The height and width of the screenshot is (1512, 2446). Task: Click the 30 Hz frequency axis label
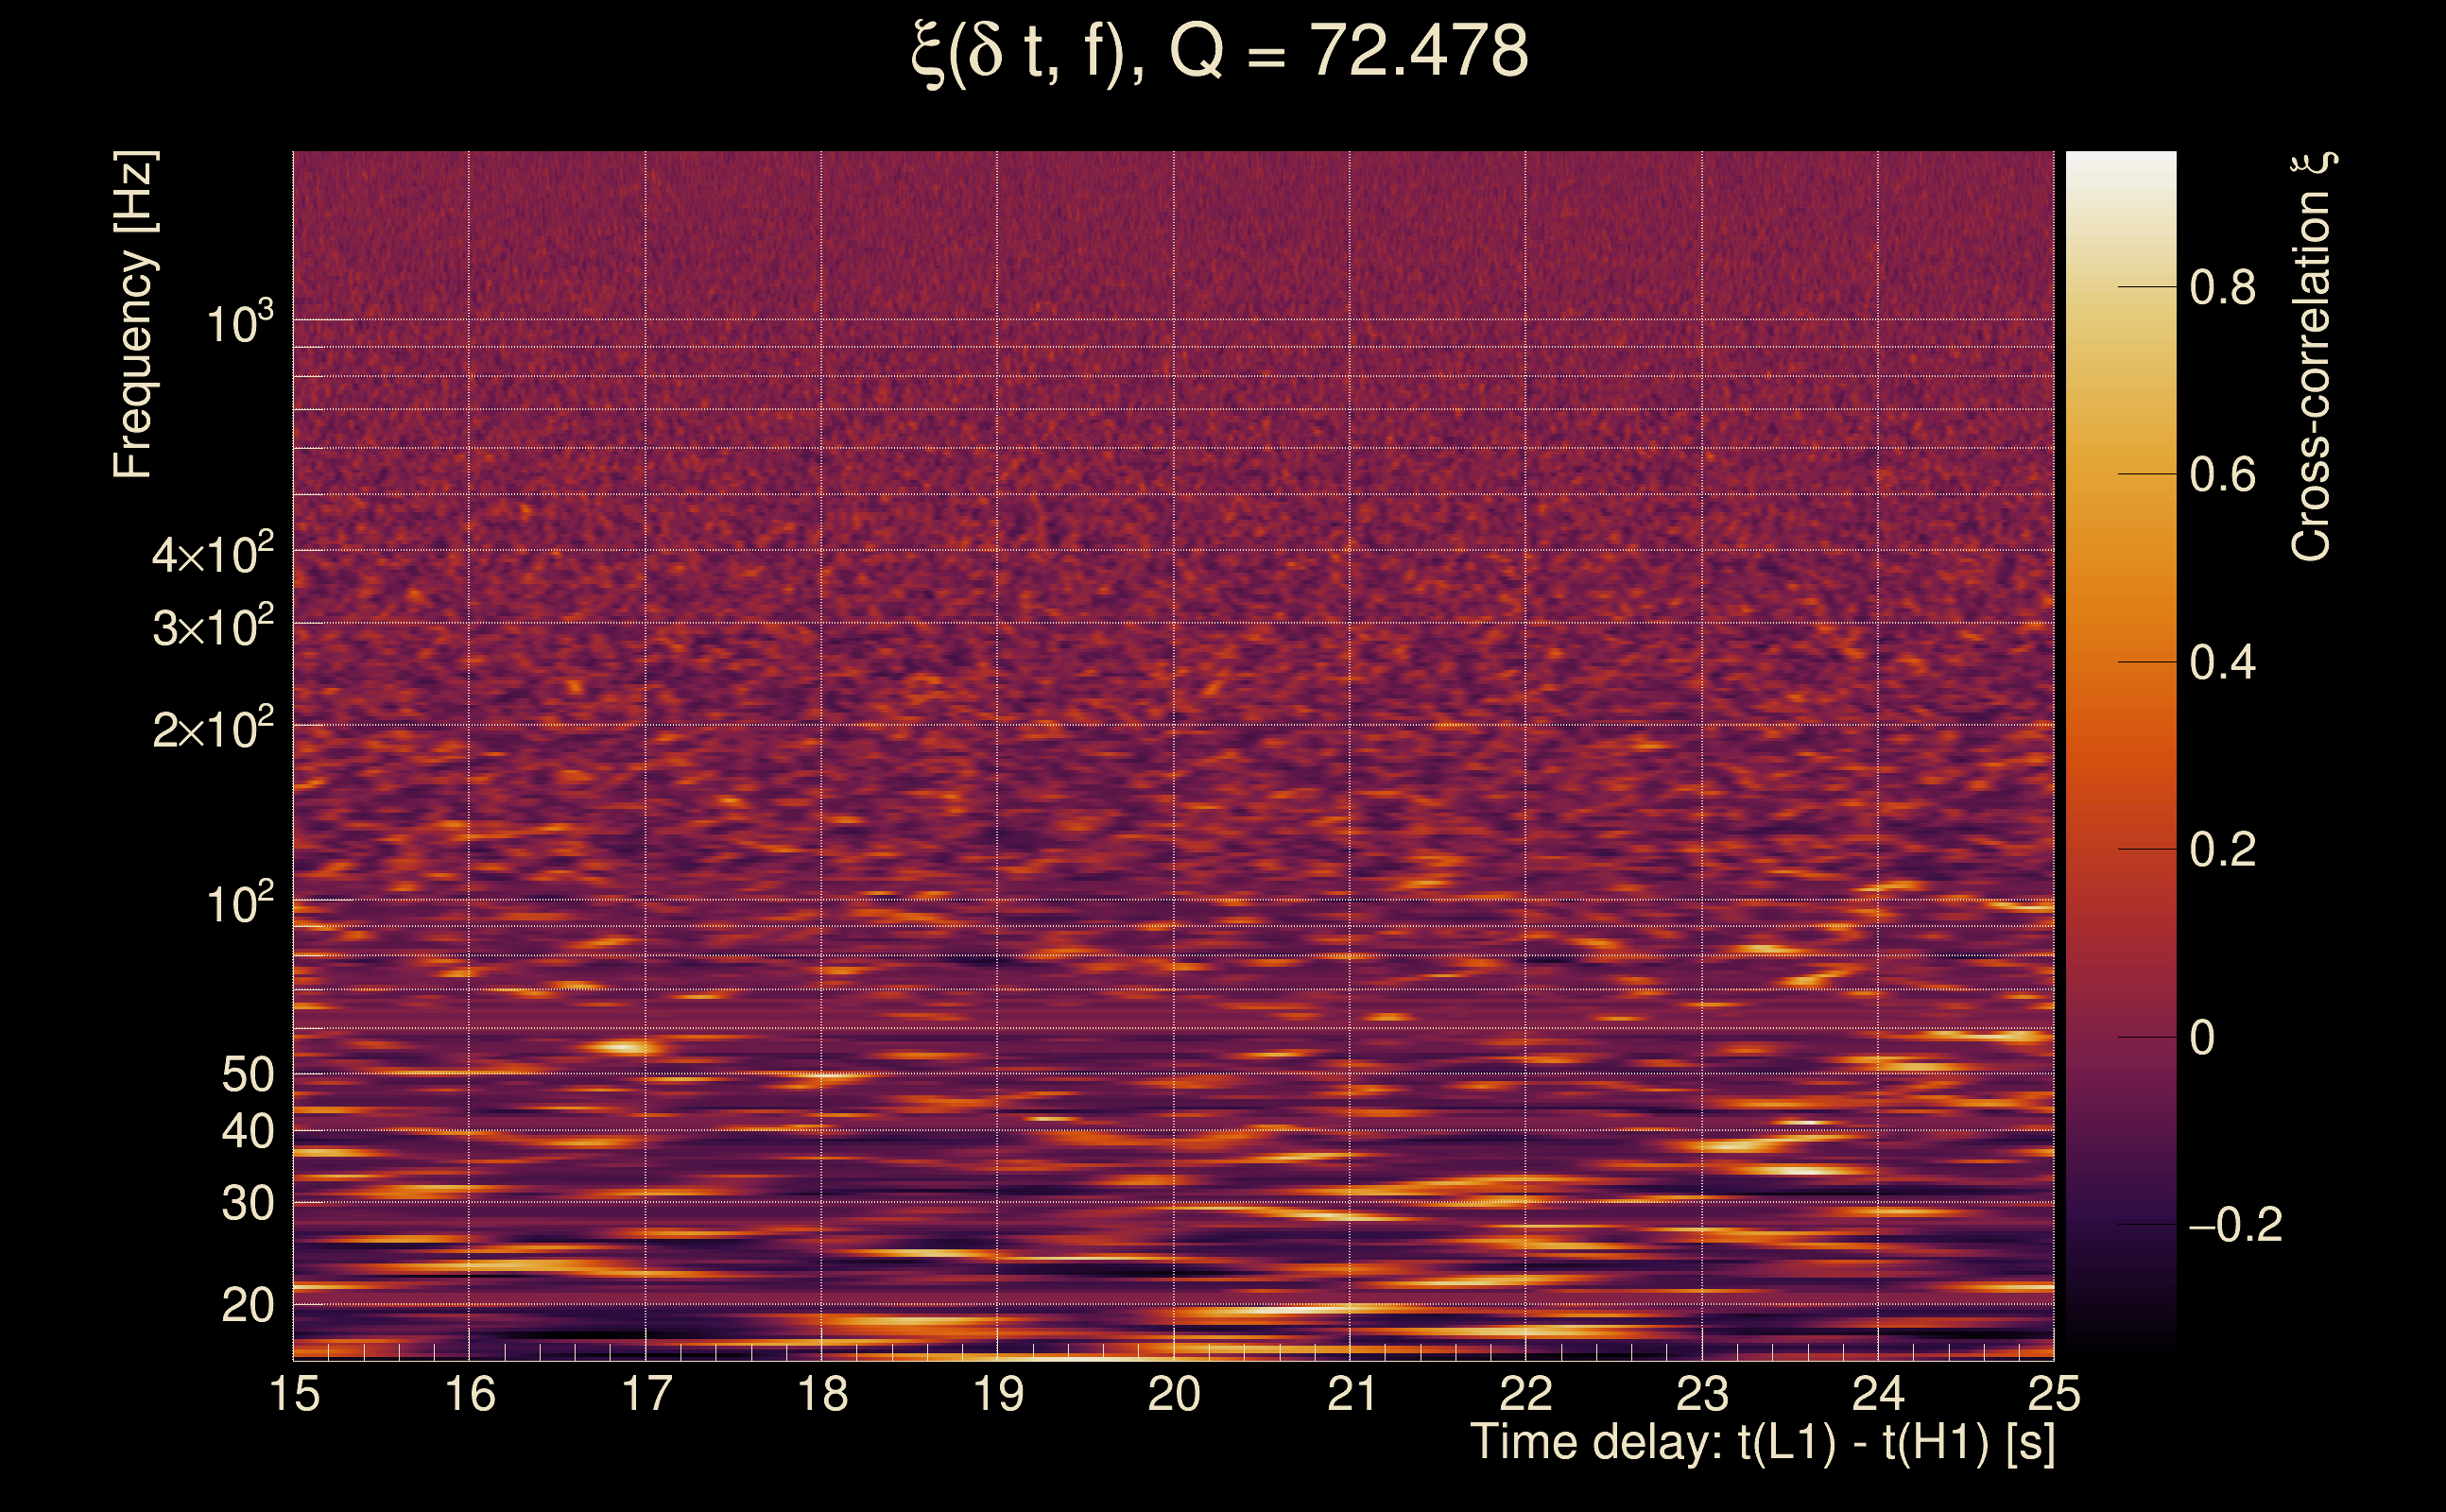247,1204
